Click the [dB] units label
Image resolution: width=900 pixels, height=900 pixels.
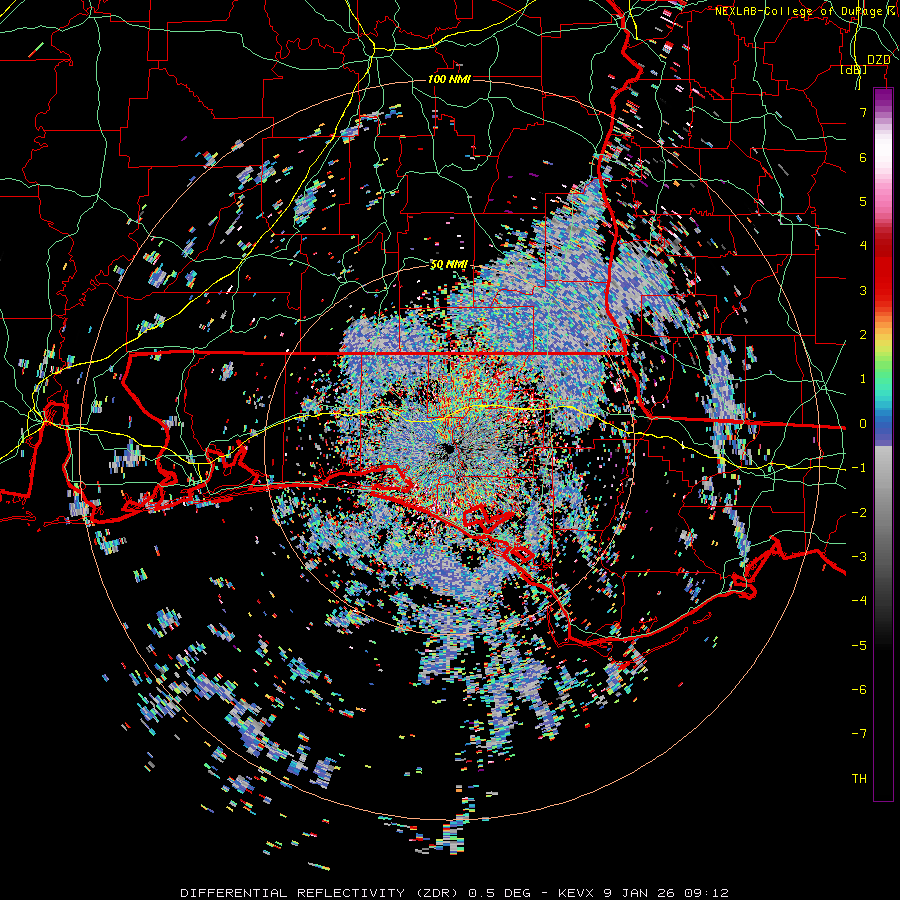[x=854, y=70]
